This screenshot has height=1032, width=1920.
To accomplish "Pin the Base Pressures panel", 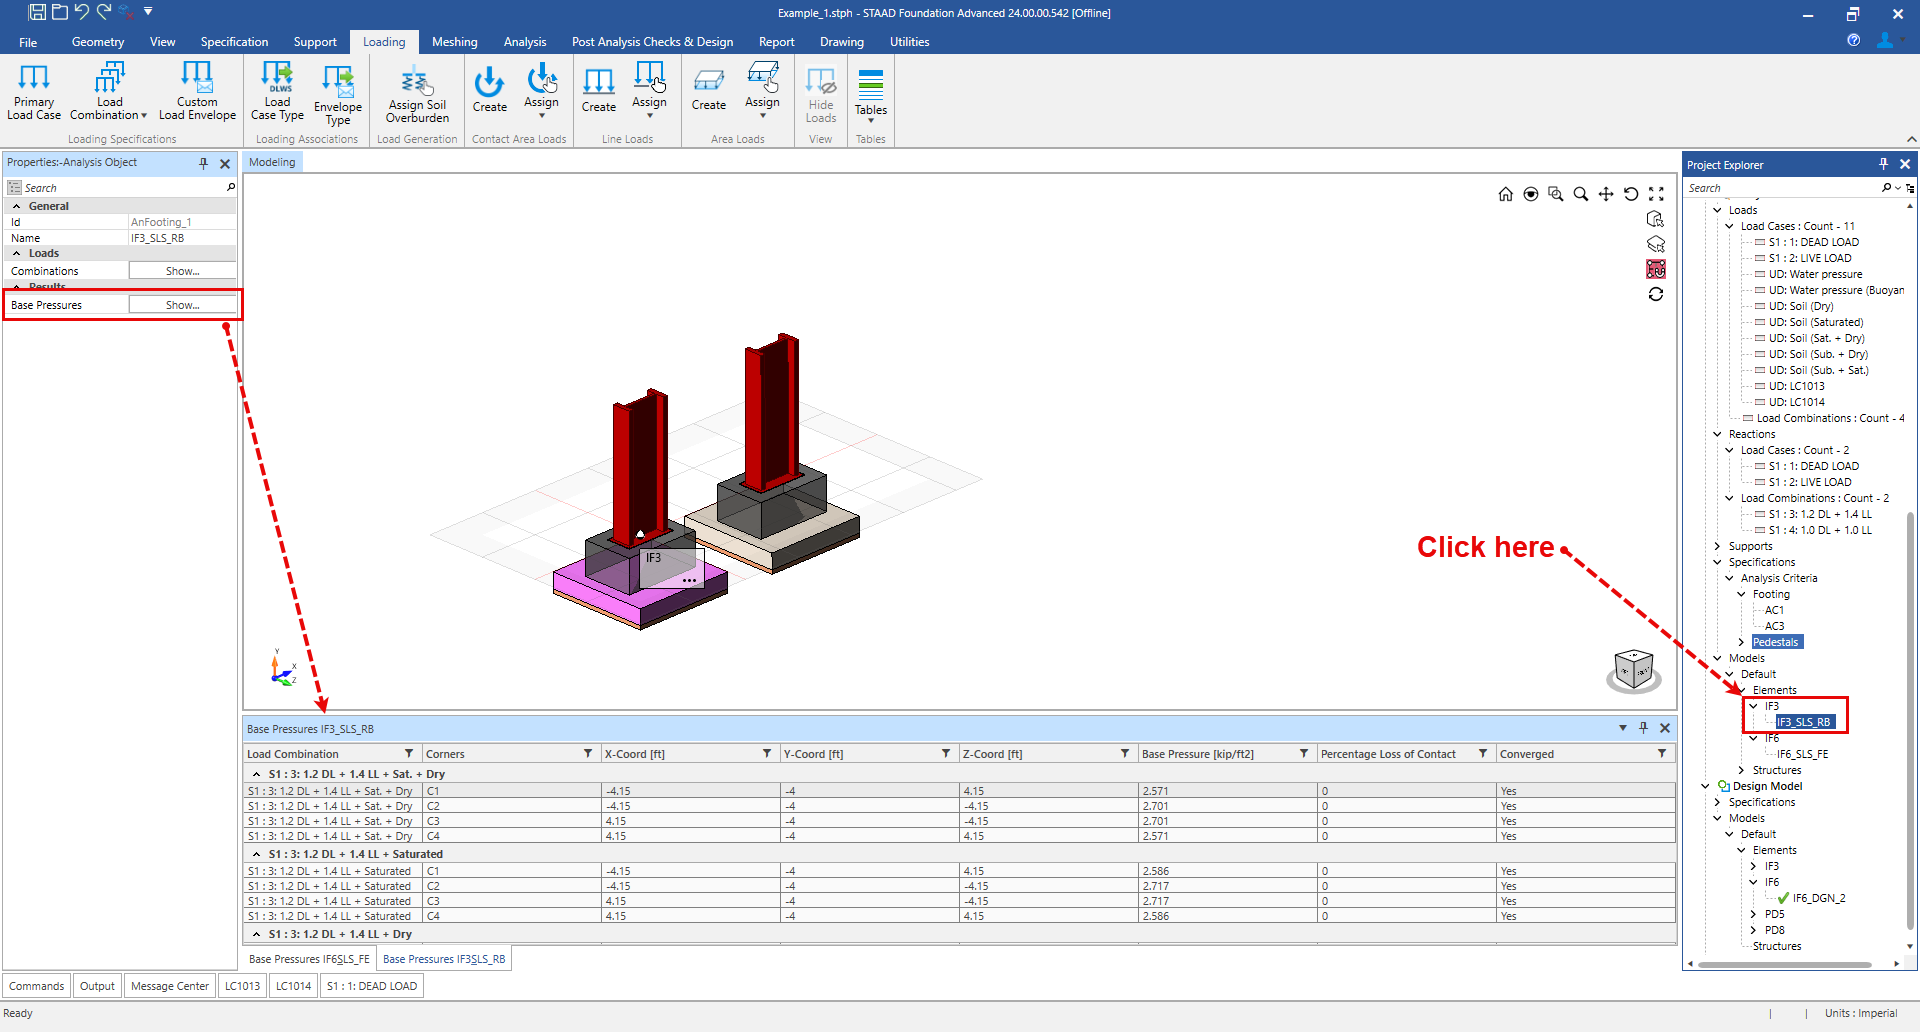I will pos(1643,728).
